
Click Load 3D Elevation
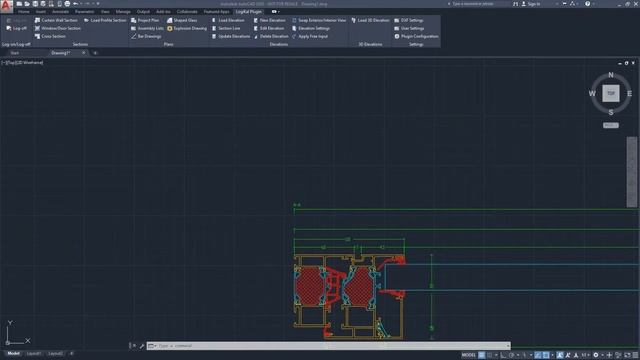pyautogui.click(x=370, y=20)
